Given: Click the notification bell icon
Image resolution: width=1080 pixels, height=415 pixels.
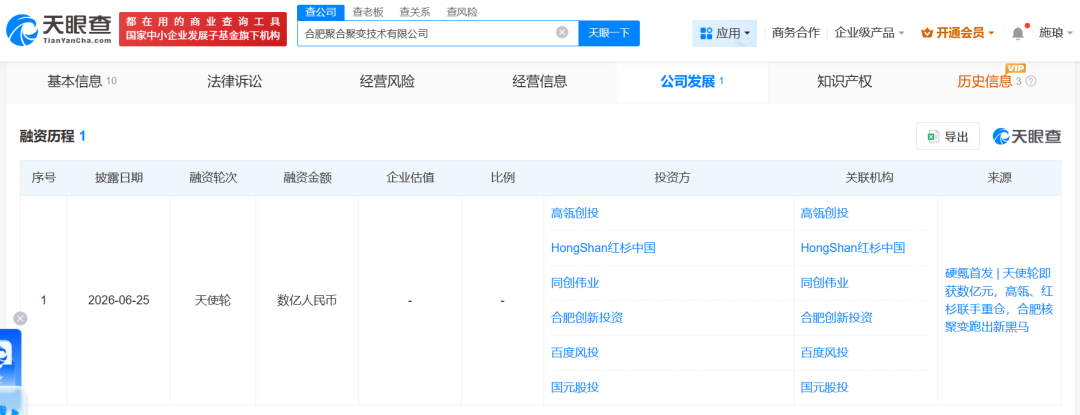Looking at the screenshot, I should click(1018, 33).
